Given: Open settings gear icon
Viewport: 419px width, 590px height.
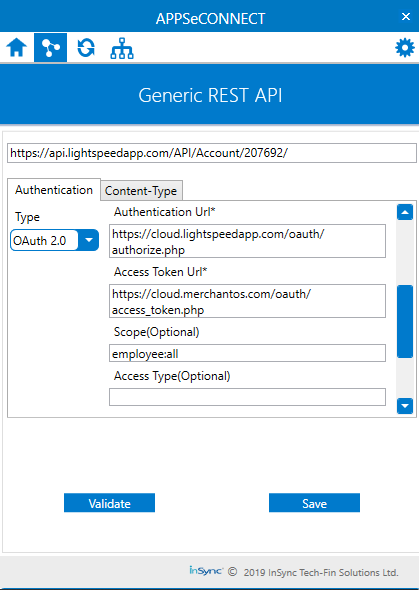Looking at the screenshot, I should (405, 48).
